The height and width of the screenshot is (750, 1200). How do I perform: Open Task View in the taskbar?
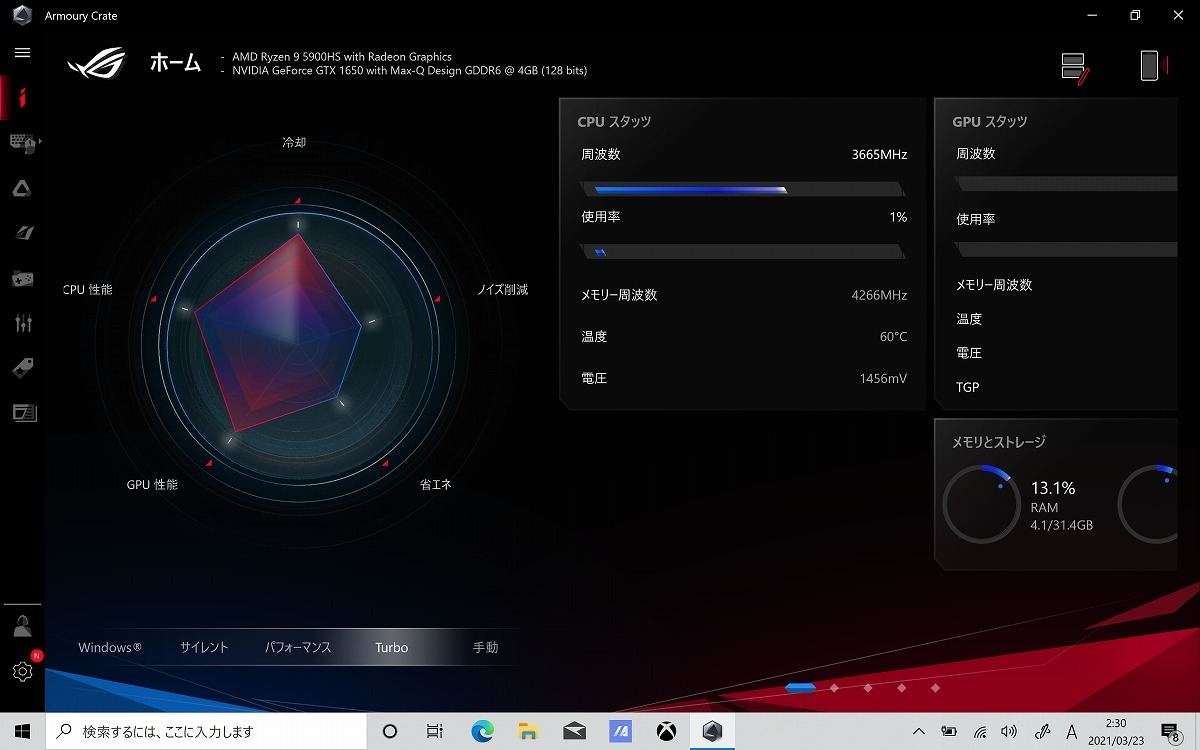435,731
